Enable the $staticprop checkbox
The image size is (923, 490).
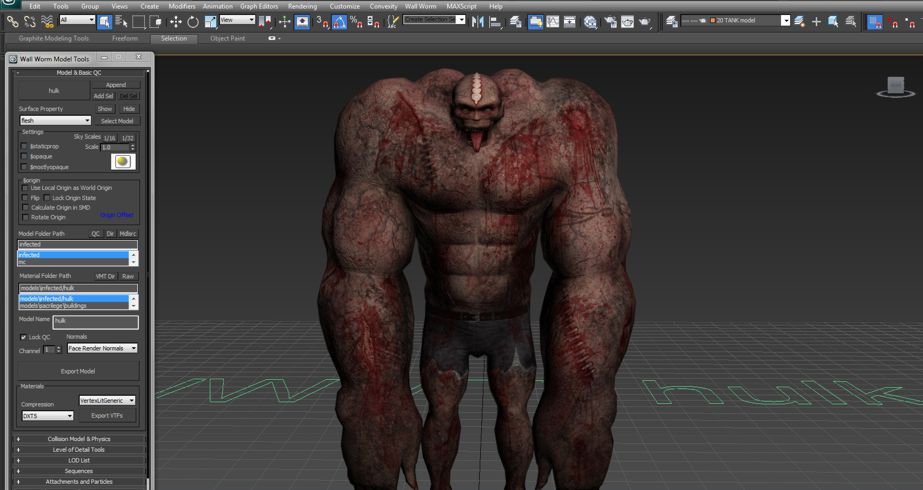click(x=24, y=146)
